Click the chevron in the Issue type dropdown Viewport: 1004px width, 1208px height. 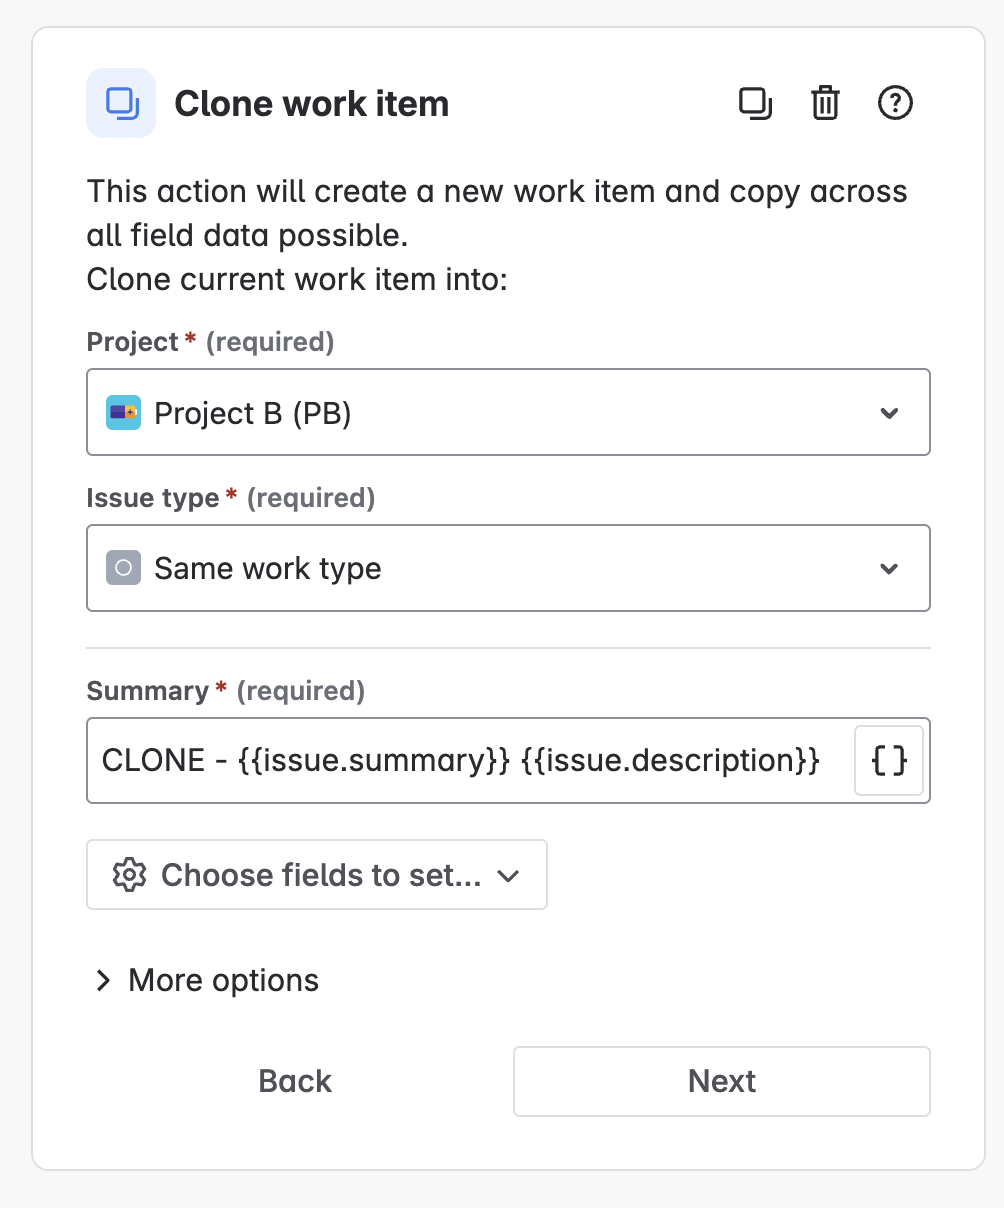(889, 569)
